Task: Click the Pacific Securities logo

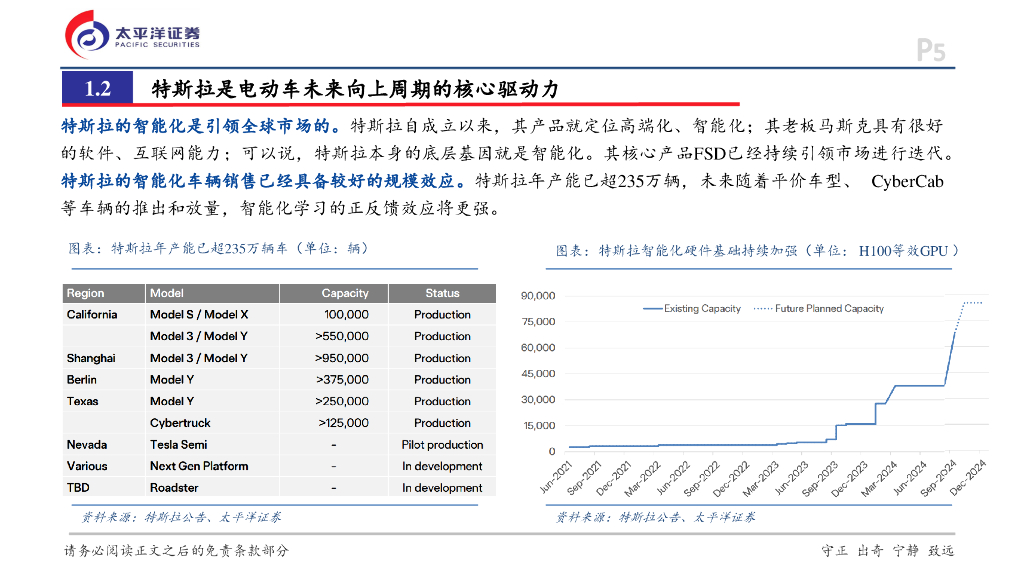Action: coord(133,35)
